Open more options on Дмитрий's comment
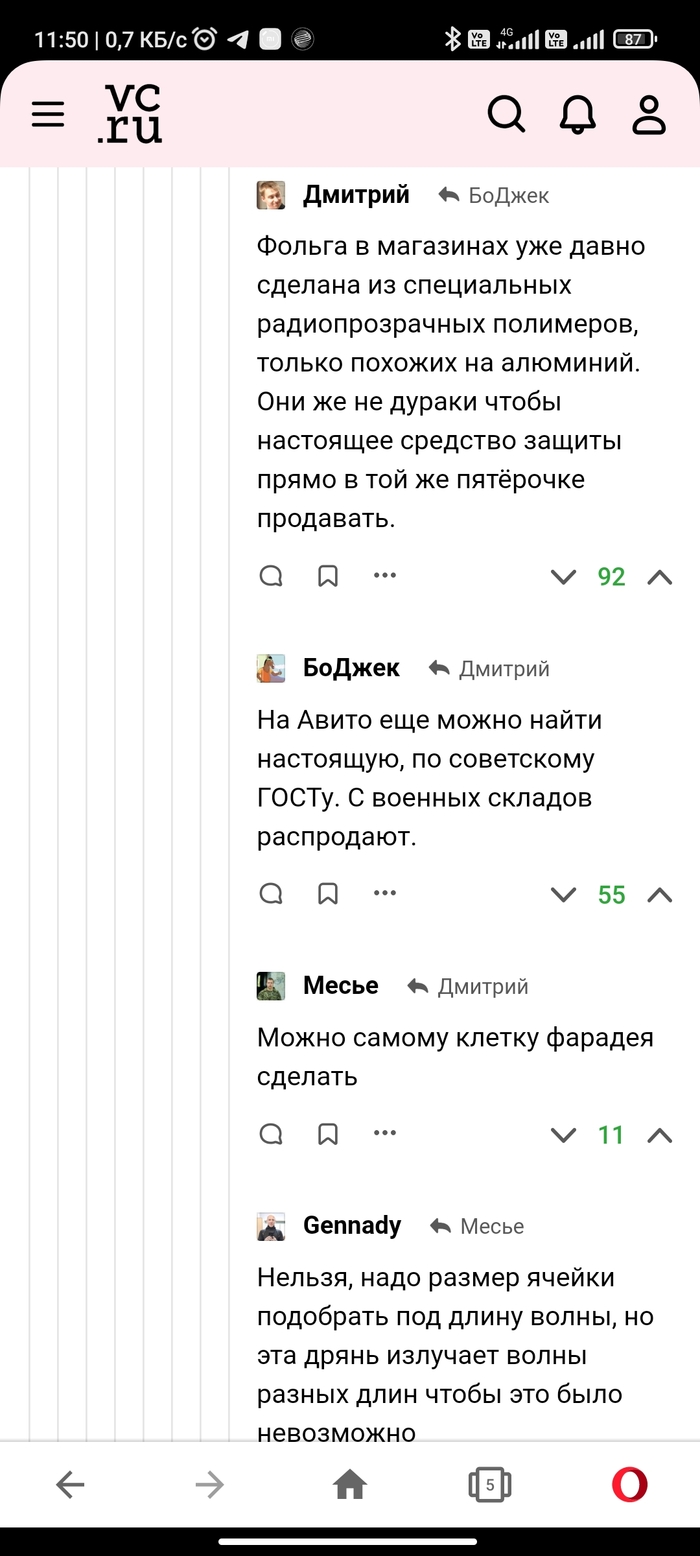The height and width of the screenshot is (1556, 700). (385, 576)
